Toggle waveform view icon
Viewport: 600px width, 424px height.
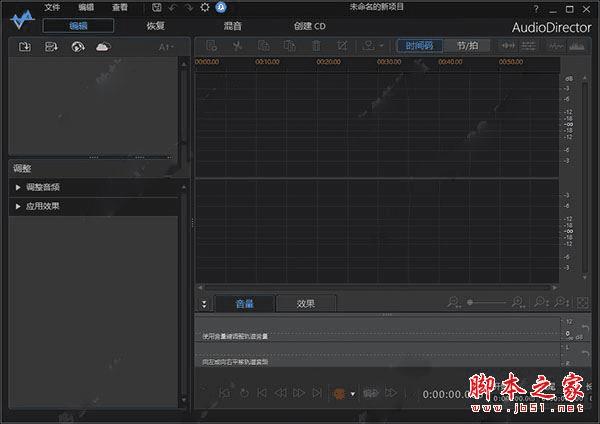point(556,46)
